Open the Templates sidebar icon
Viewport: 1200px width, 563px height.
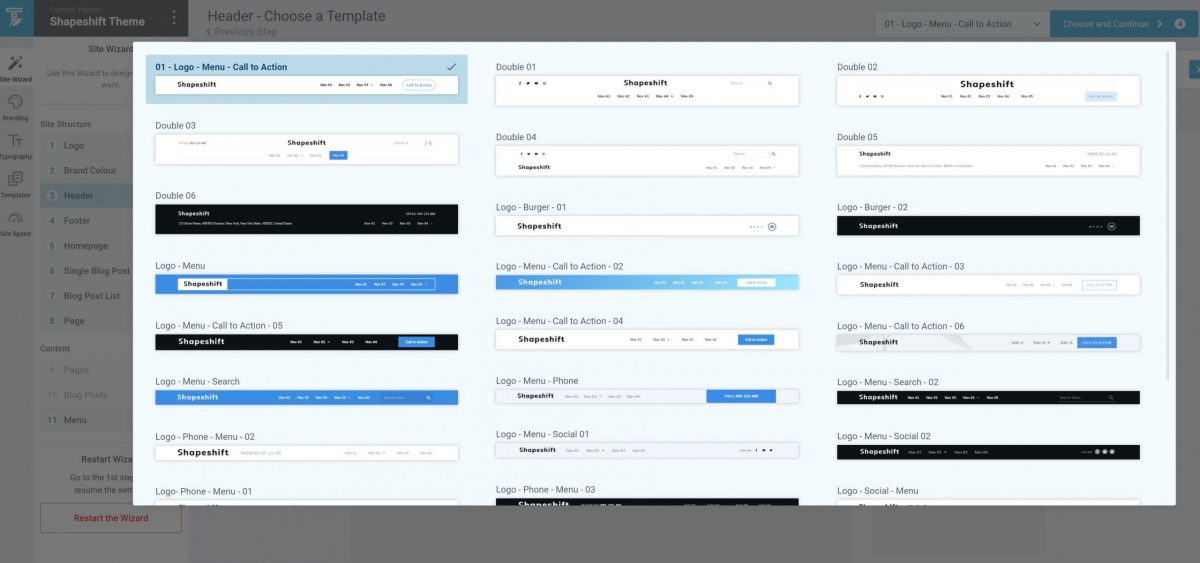click(16, 184)
